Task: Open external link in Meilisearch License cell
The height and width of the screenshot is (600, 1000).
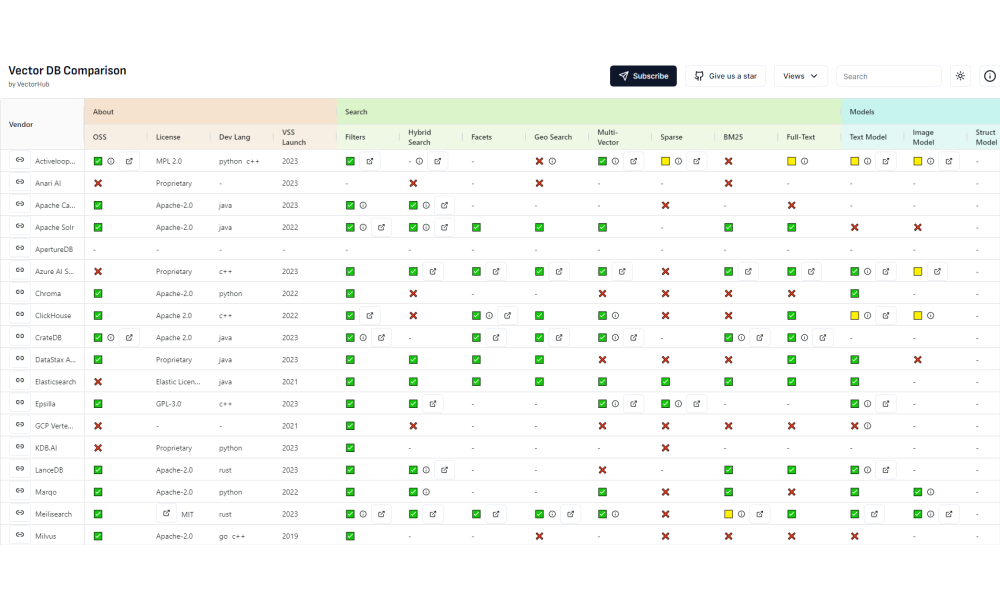Action: [166, 513]
